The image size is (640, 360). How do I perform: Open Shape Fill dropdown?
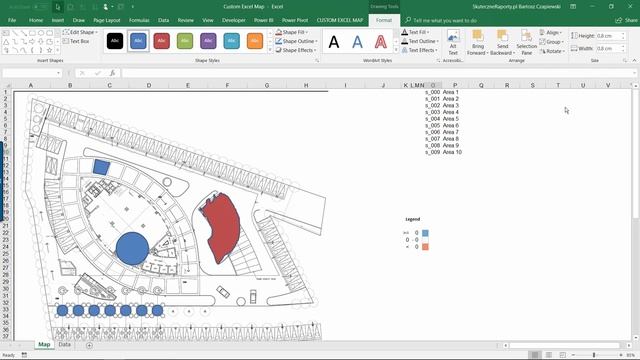(x=292, y=32)
